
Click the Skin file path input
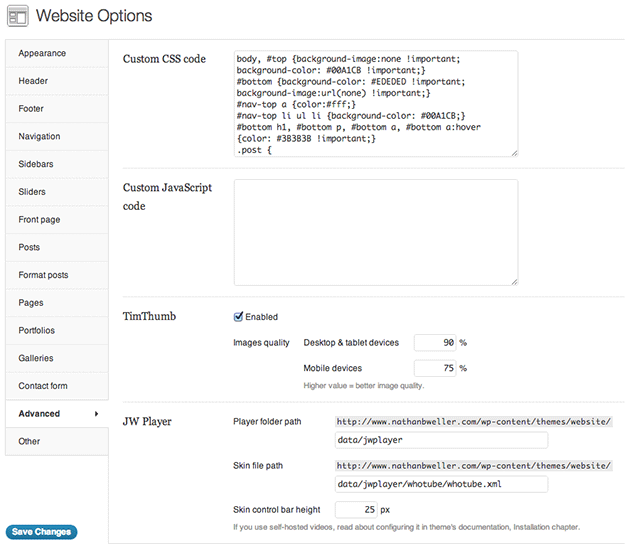click(440, 484)
